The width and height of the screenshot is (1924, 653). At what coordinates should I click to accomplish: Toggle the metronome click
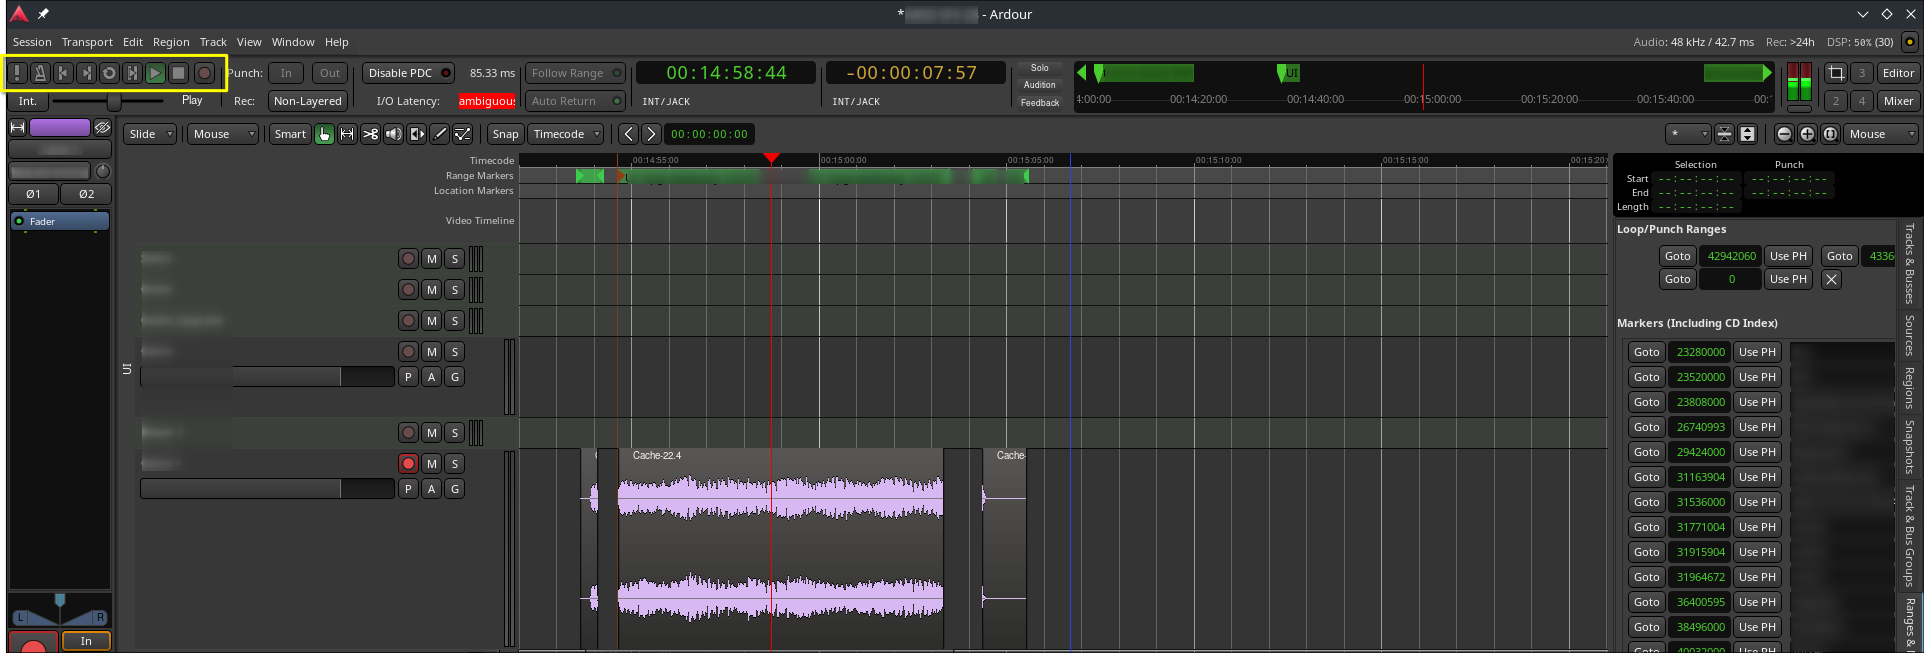pos(40,73)
